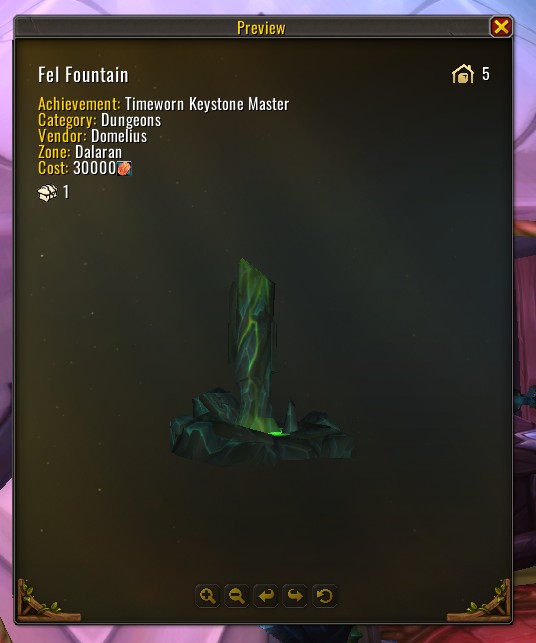Screen dimensions: 536x643
Task: Click the currency icon beside 30000
Action: [124, 169]
